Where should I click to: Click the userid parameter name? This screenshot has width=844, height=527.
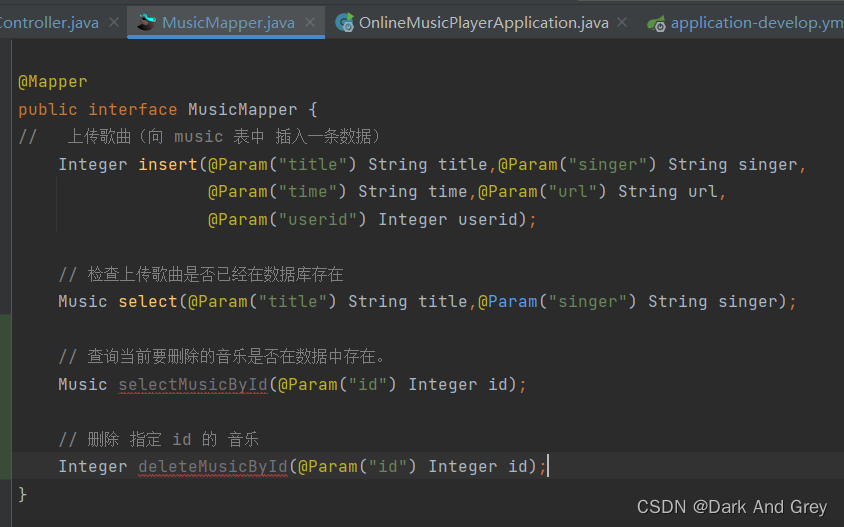coord(487,219)
